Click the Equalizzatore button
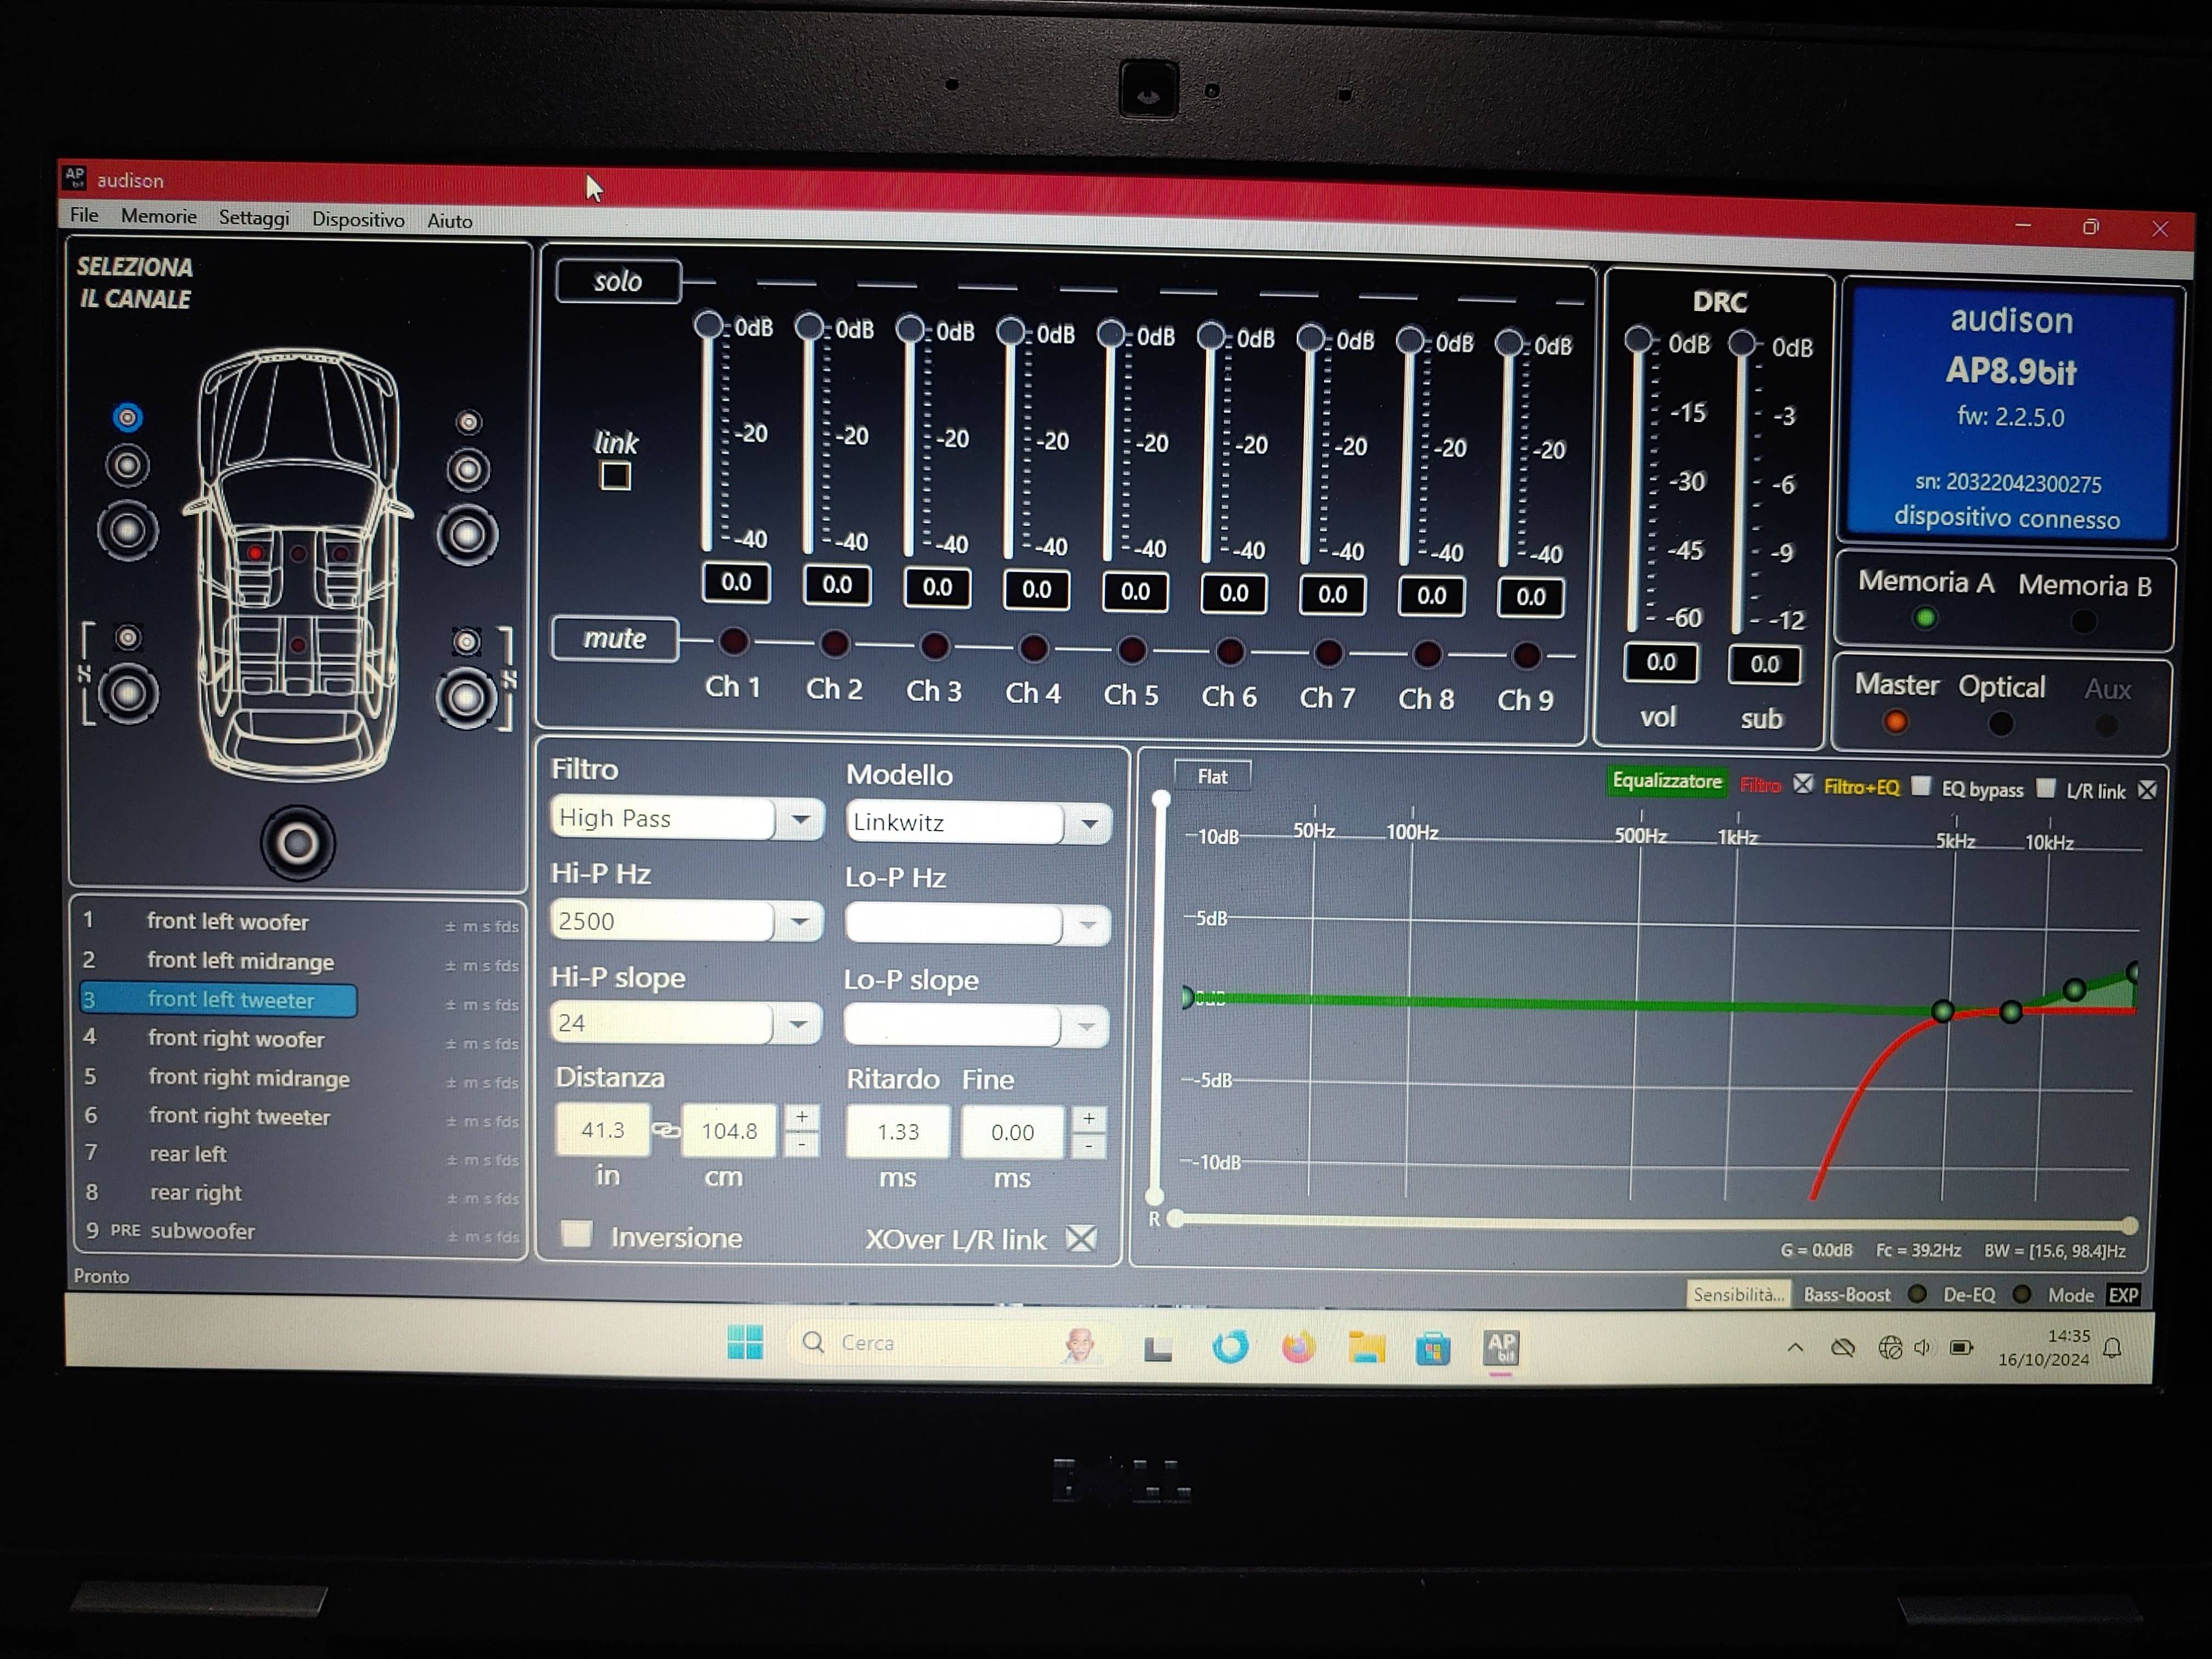This screenshot has width=2212, height=1659. coord(1667,781)
